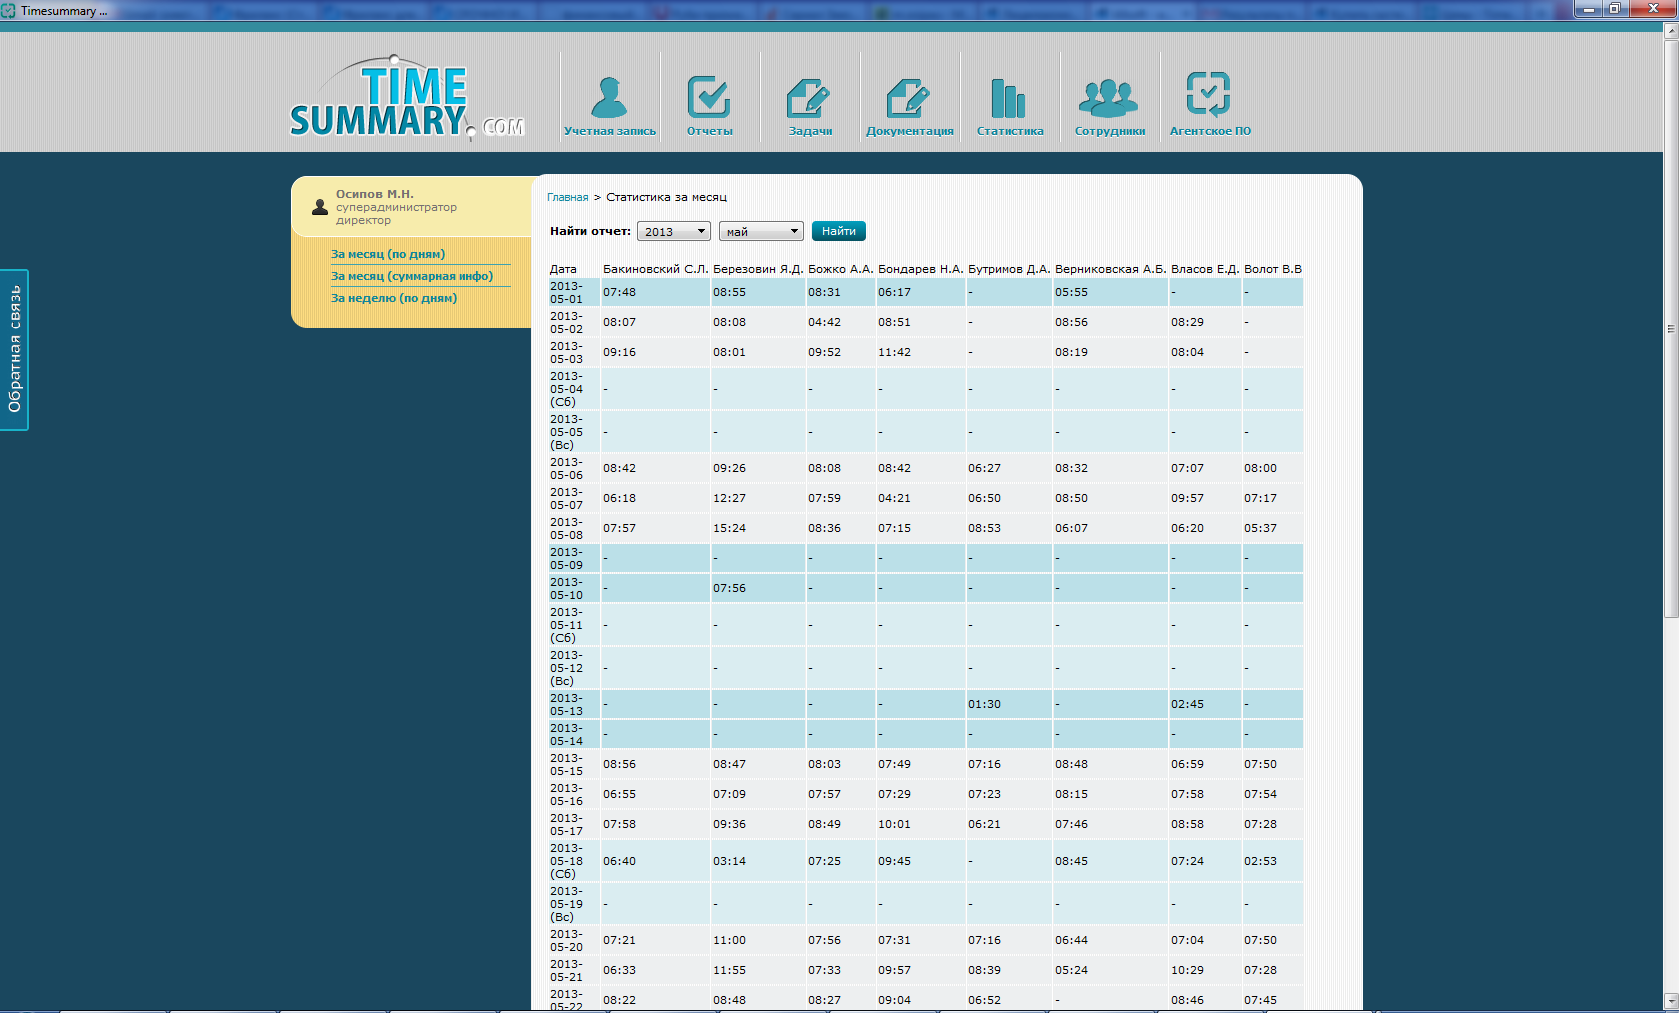1679x1013 pixels.
Task: Follow the Главная breadcrumb link
Action: tap(567, 198)
